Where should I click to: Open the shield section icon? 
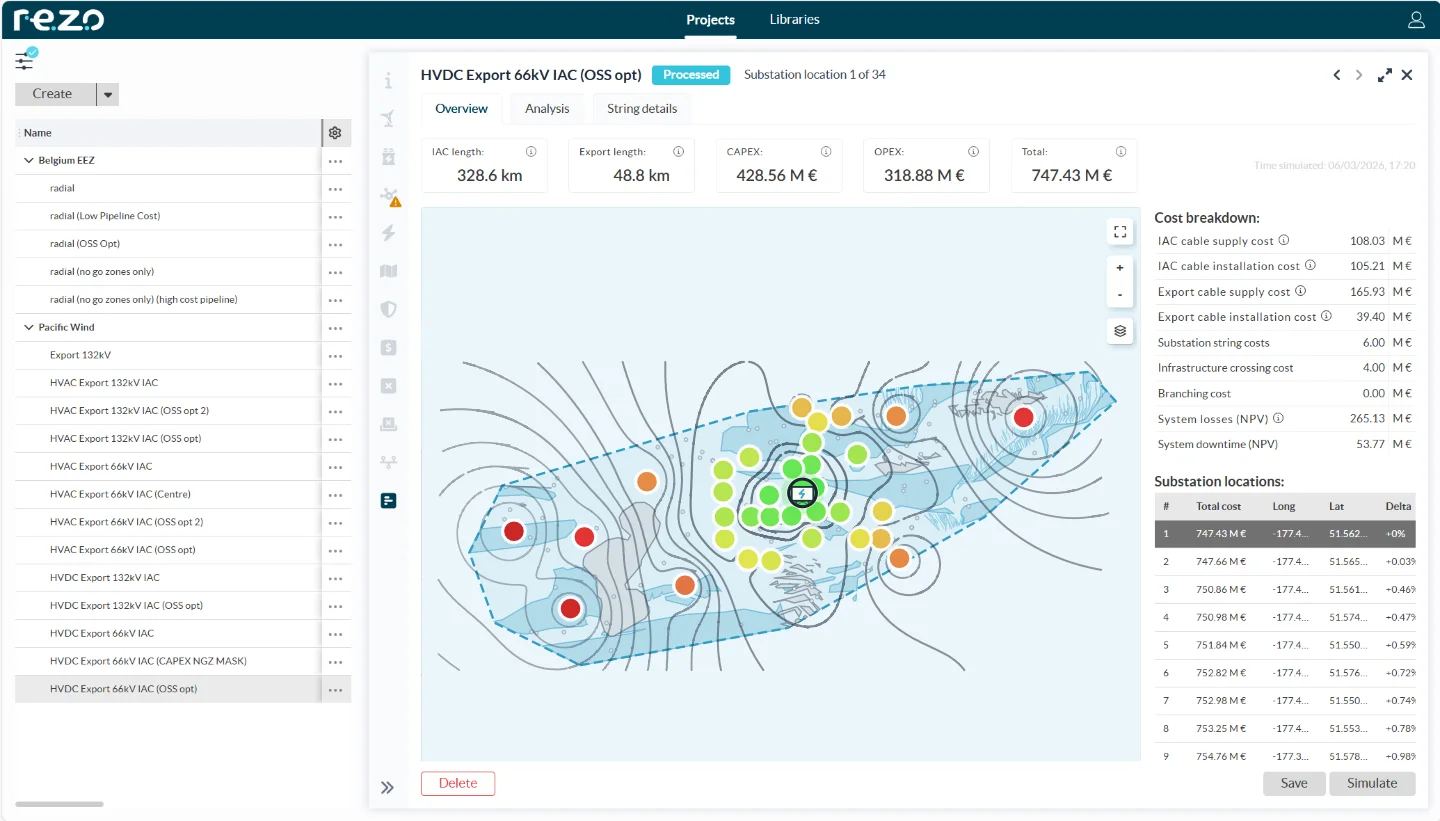(389, 309)
